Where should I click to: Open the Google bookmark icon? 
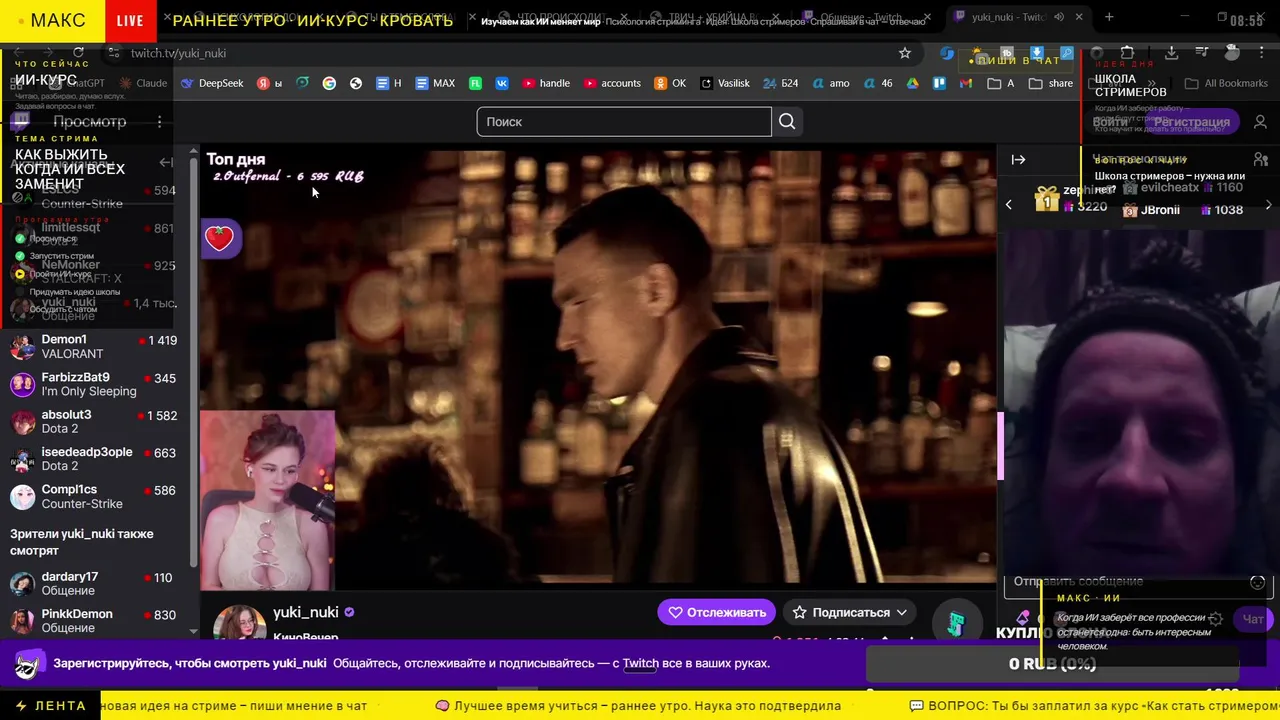pos(329,83)
